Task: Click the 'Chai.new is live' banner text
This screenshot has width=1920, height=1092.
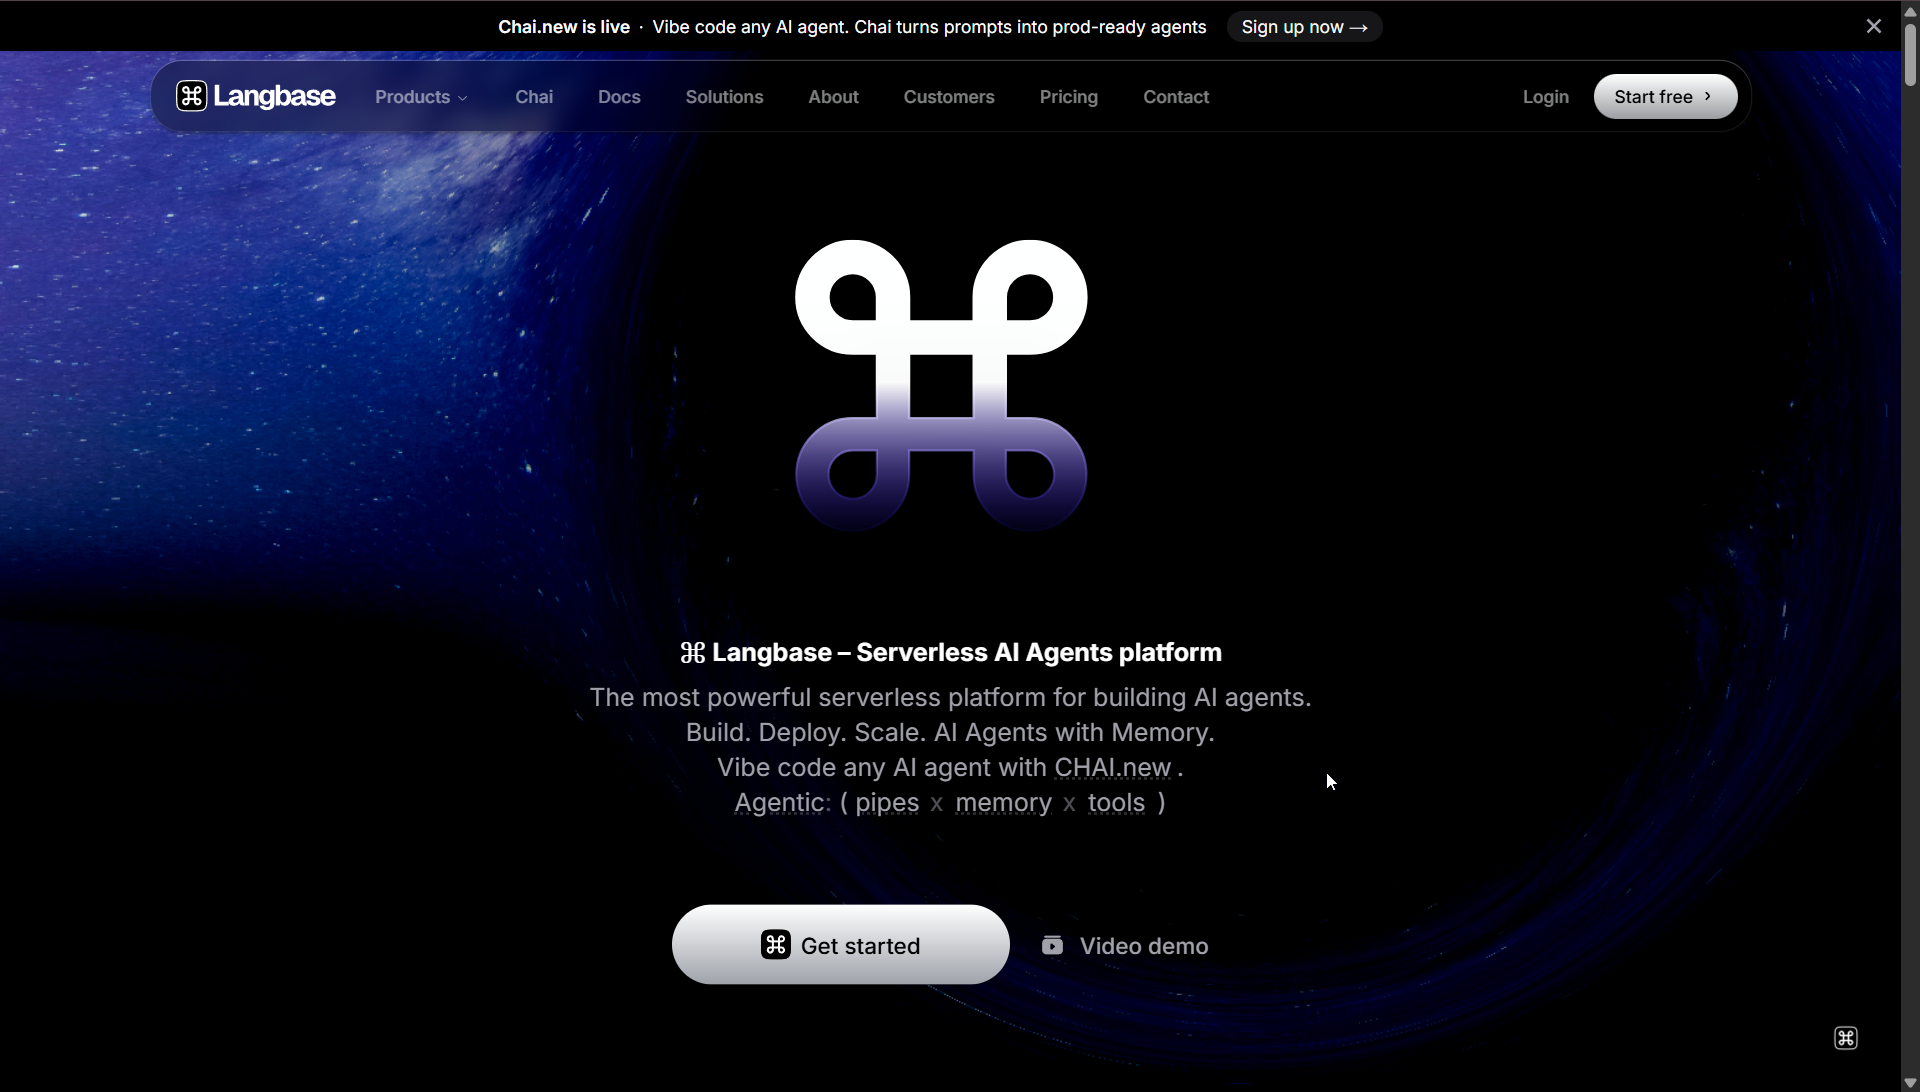Action: tap(564, 27)
